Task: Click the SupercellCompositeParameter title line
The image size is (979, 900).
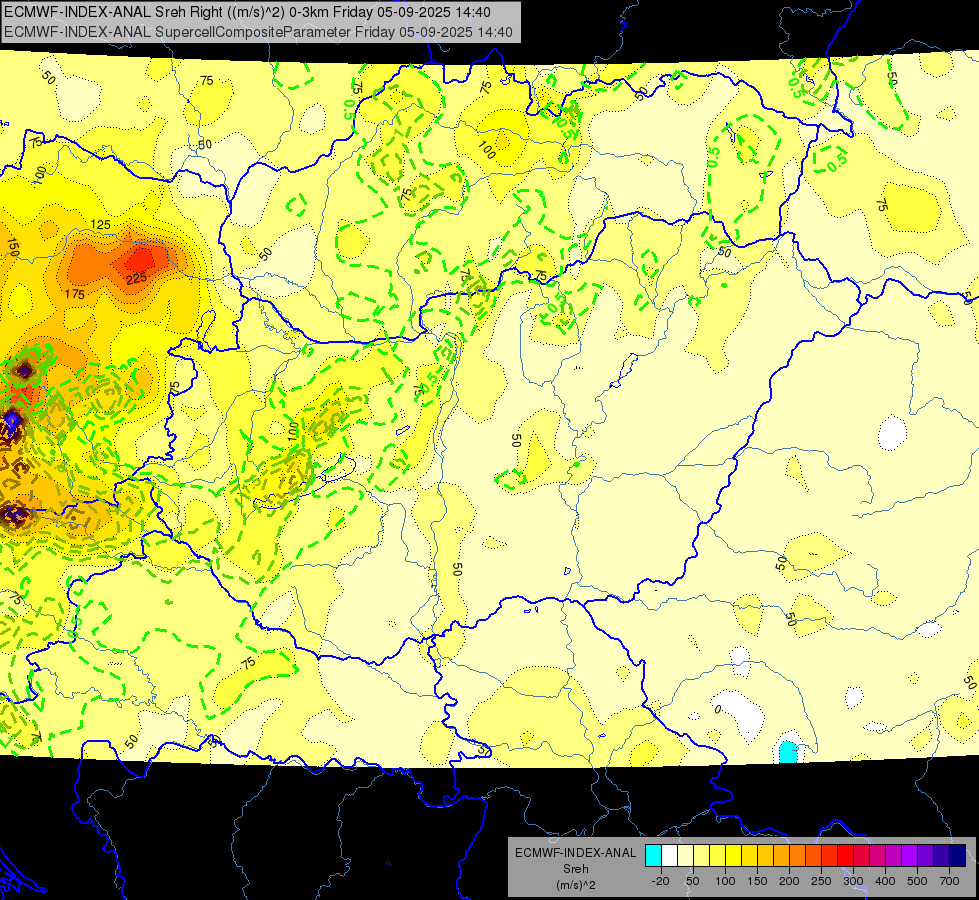Action: [258, 32]
